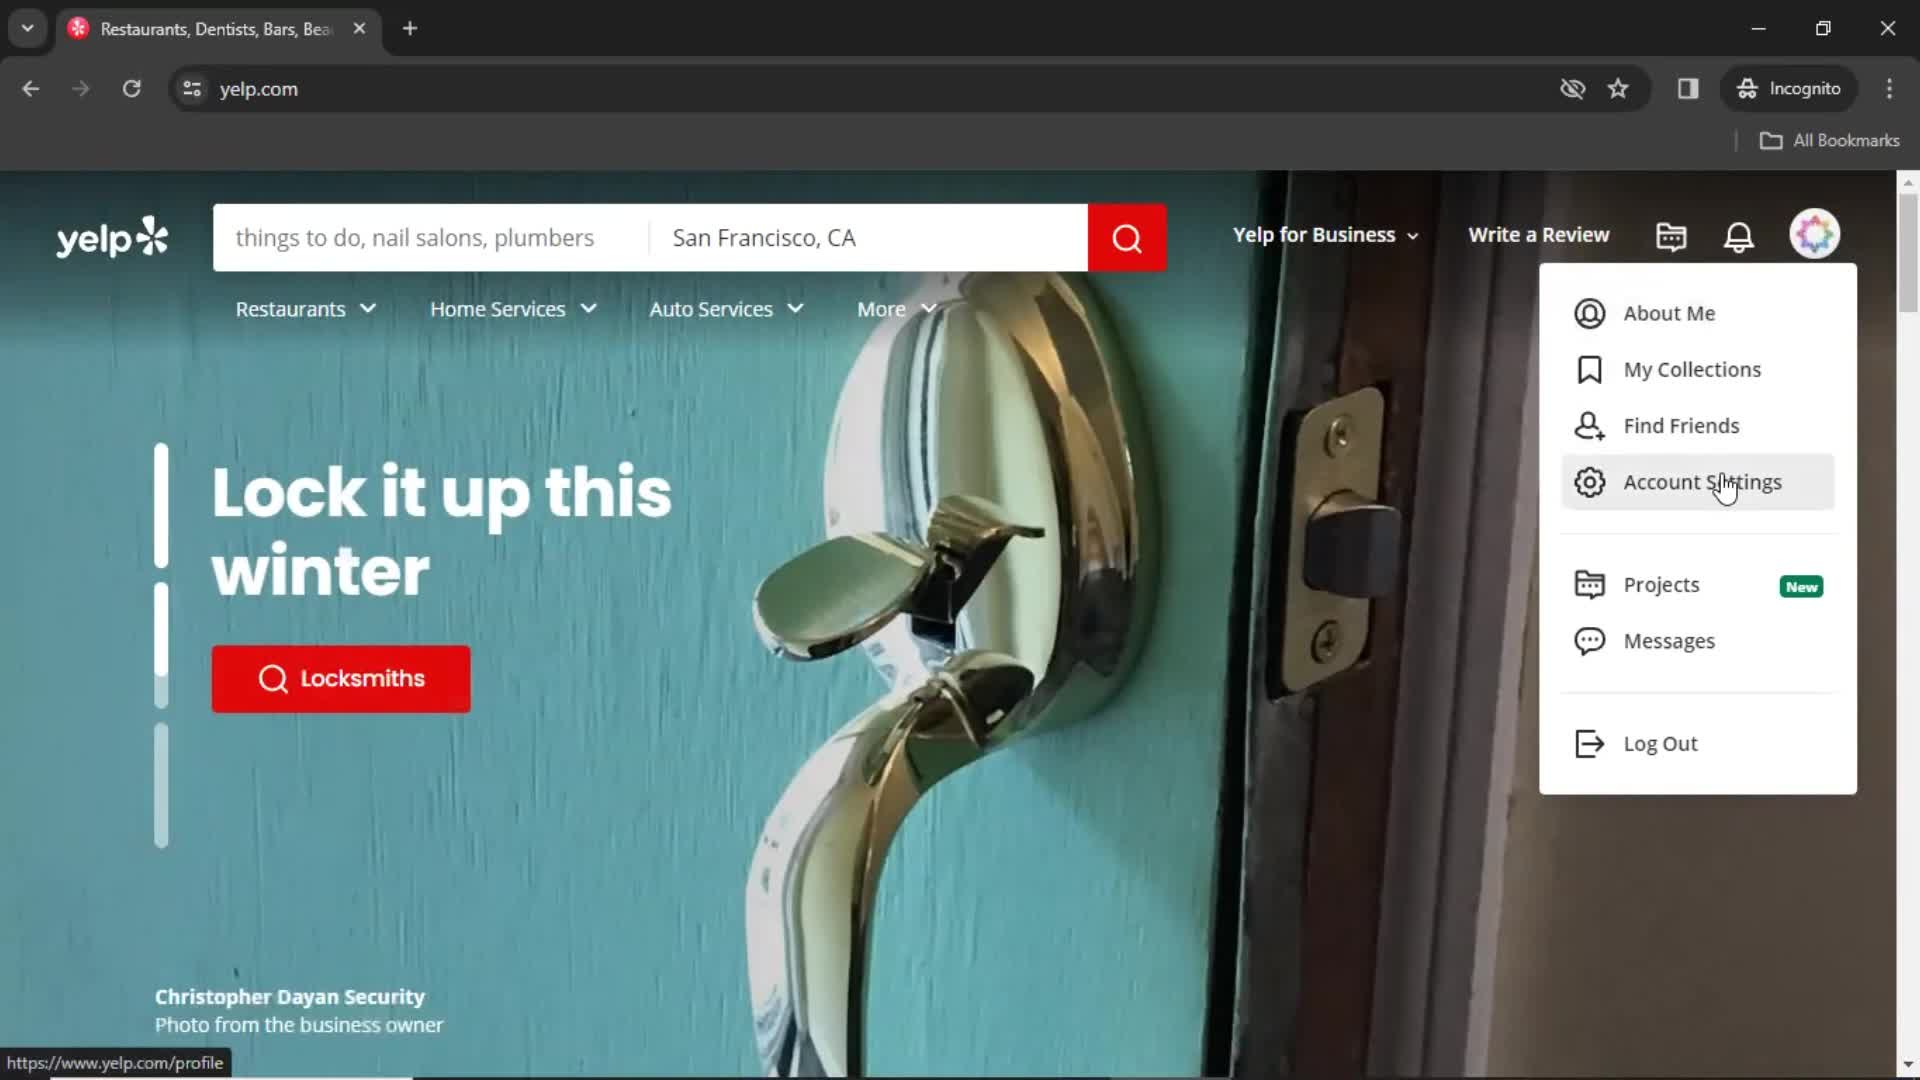Select the About Me menu item
Viewport: 1920px width, 1080px height.
coord(1669,313)
